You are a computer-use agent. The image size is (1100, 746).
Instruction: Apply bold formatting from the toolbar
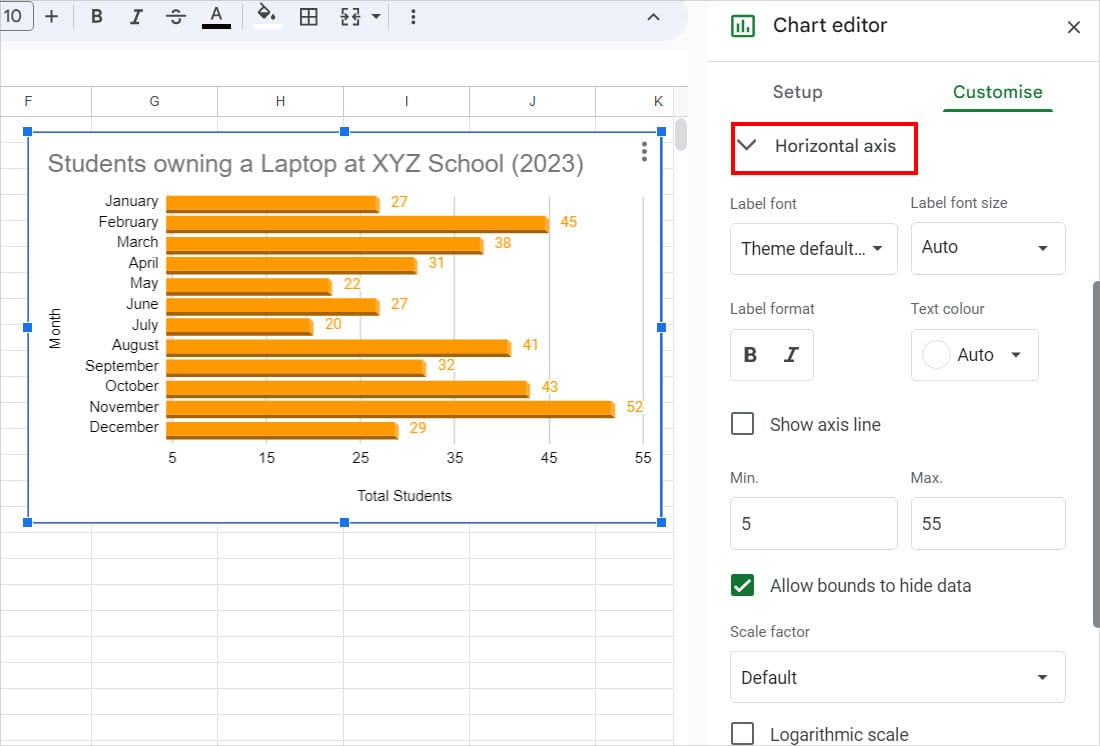click(96, 17)
